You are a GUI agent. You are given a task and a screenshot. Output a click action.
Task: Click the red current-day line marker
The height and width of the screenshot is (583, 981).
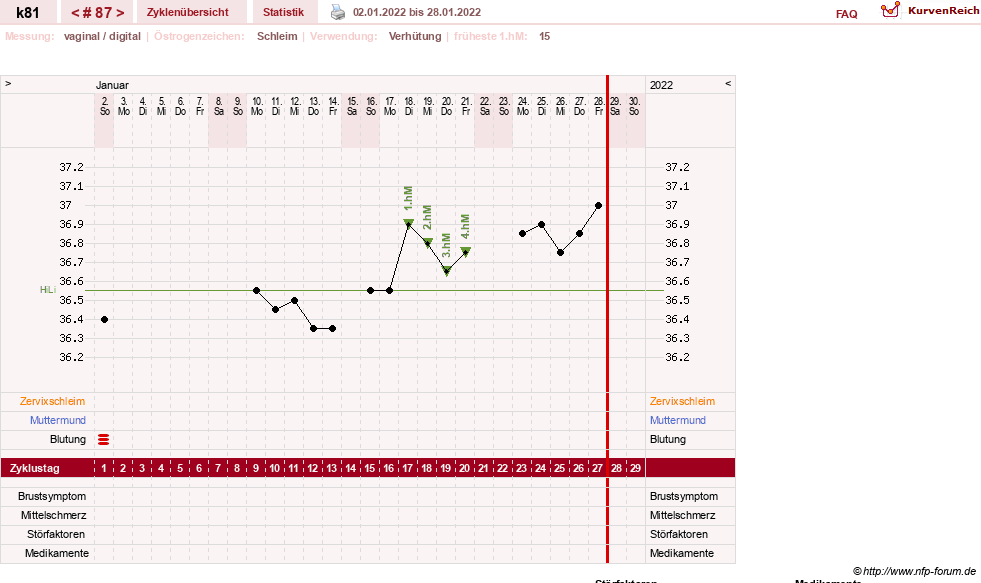pos(607,319)
